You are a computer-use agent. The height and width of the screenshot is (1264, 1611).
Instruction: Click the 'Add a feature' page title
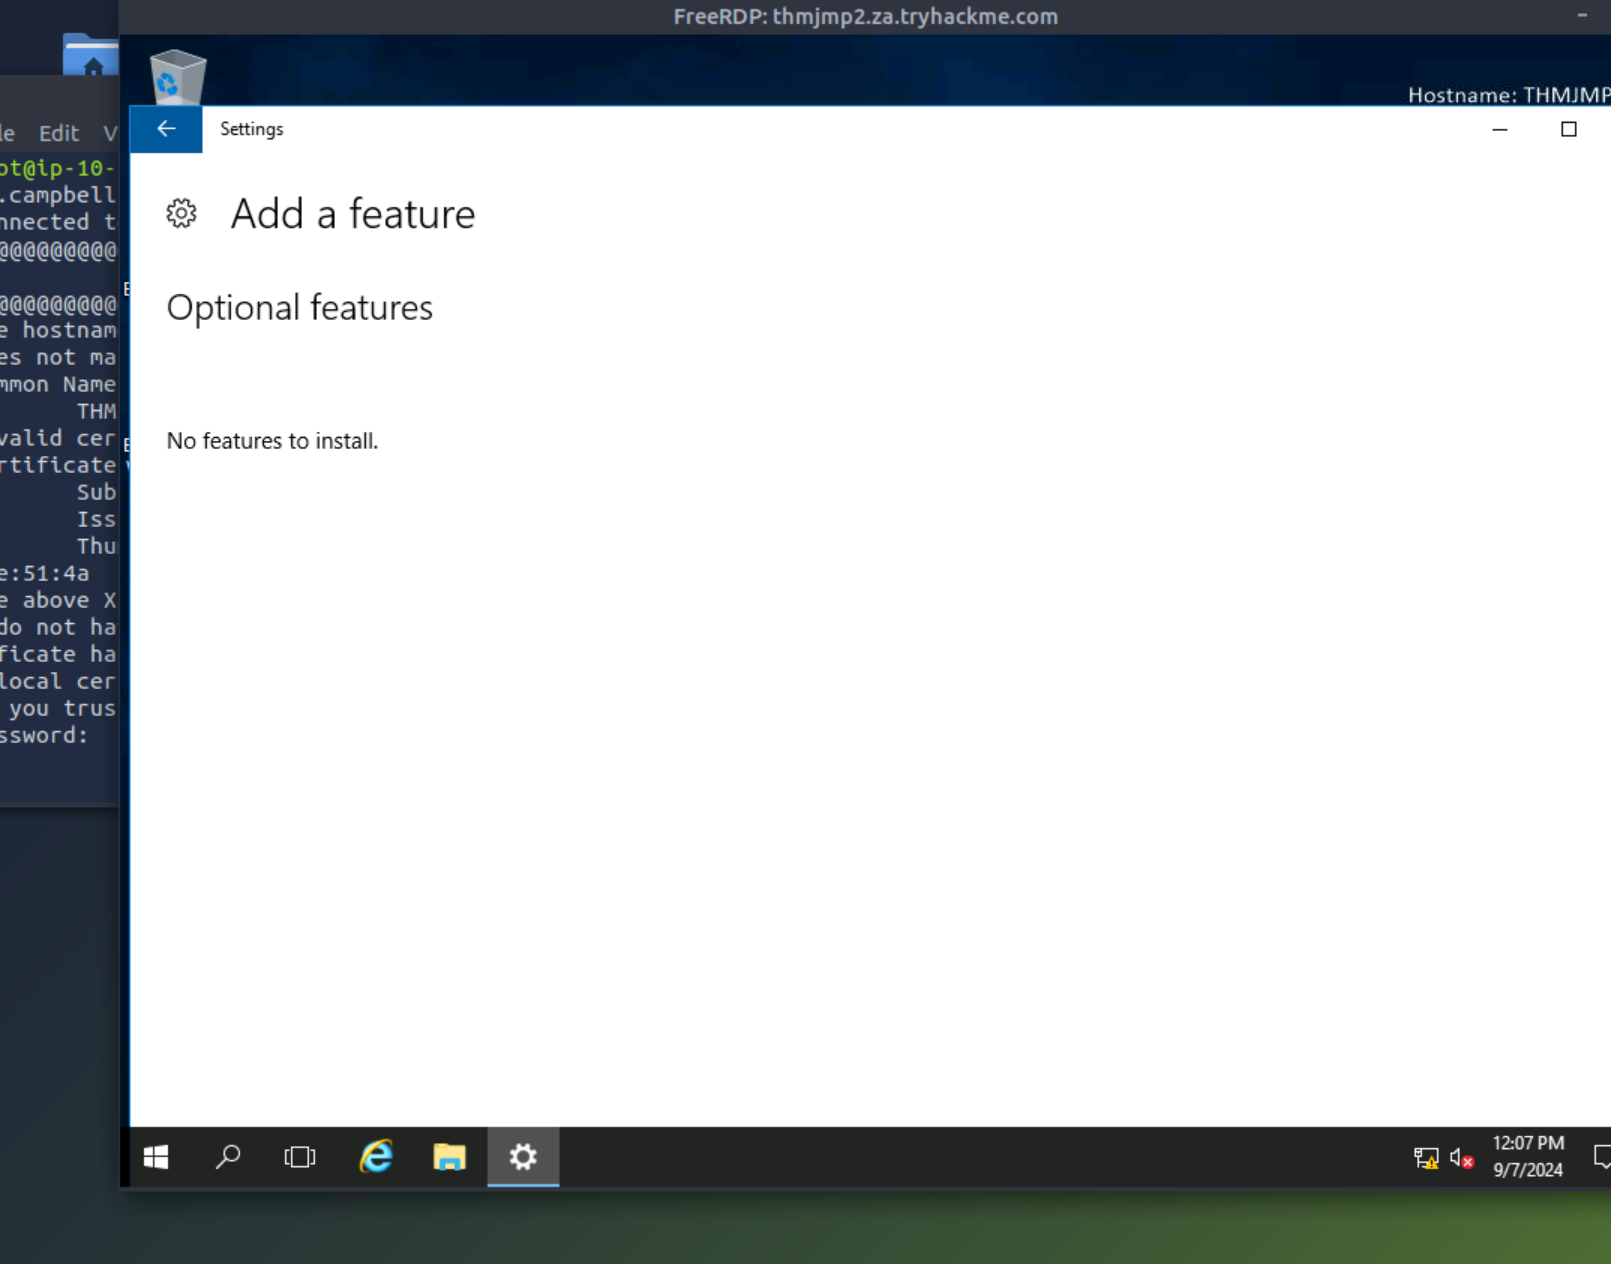click(353, 214)
